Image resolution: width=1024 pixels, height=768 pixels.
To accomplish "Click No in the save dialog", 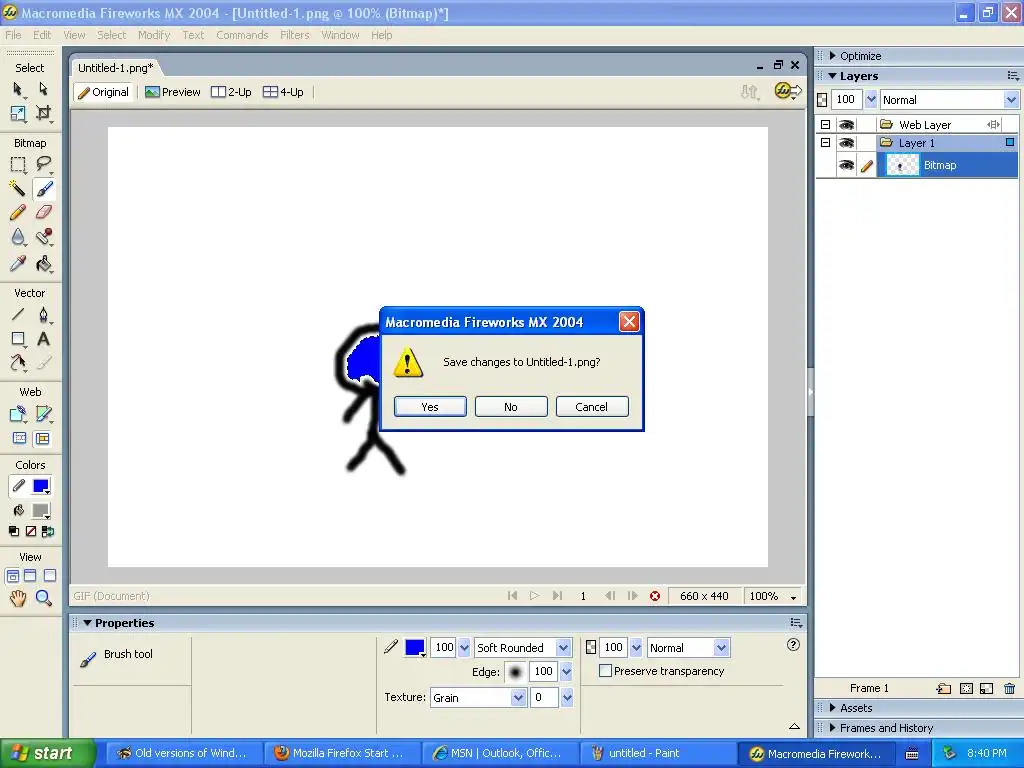I will point(511,406).
